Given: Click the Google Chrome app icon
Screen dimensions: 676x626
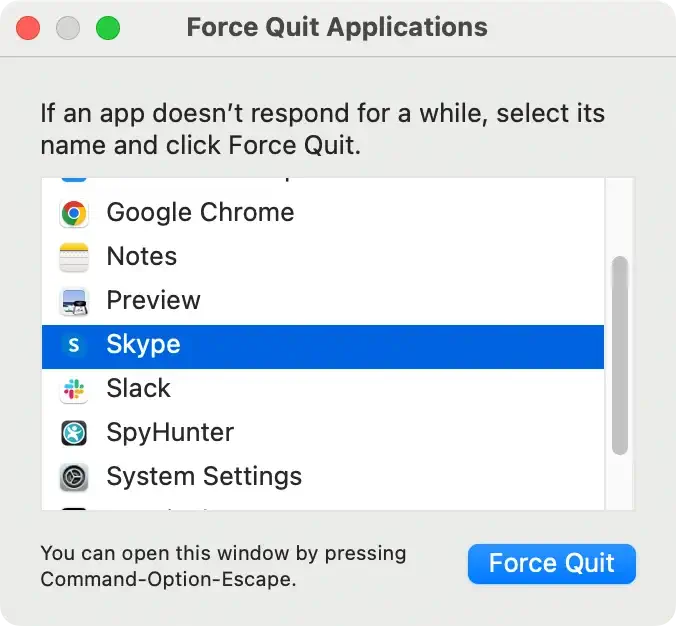Looking at the screenshot, I should [x=74, y=212].
